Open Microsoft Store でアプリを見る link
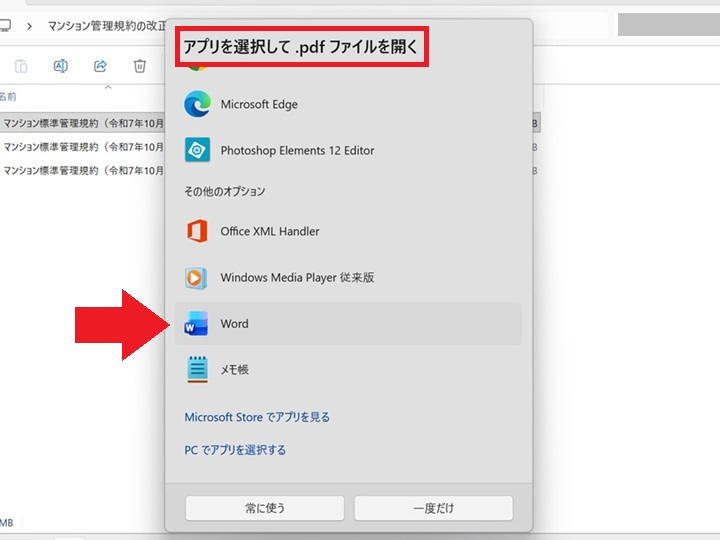Image resolution: width=720 pixels, height=540 pixels. 257,417
